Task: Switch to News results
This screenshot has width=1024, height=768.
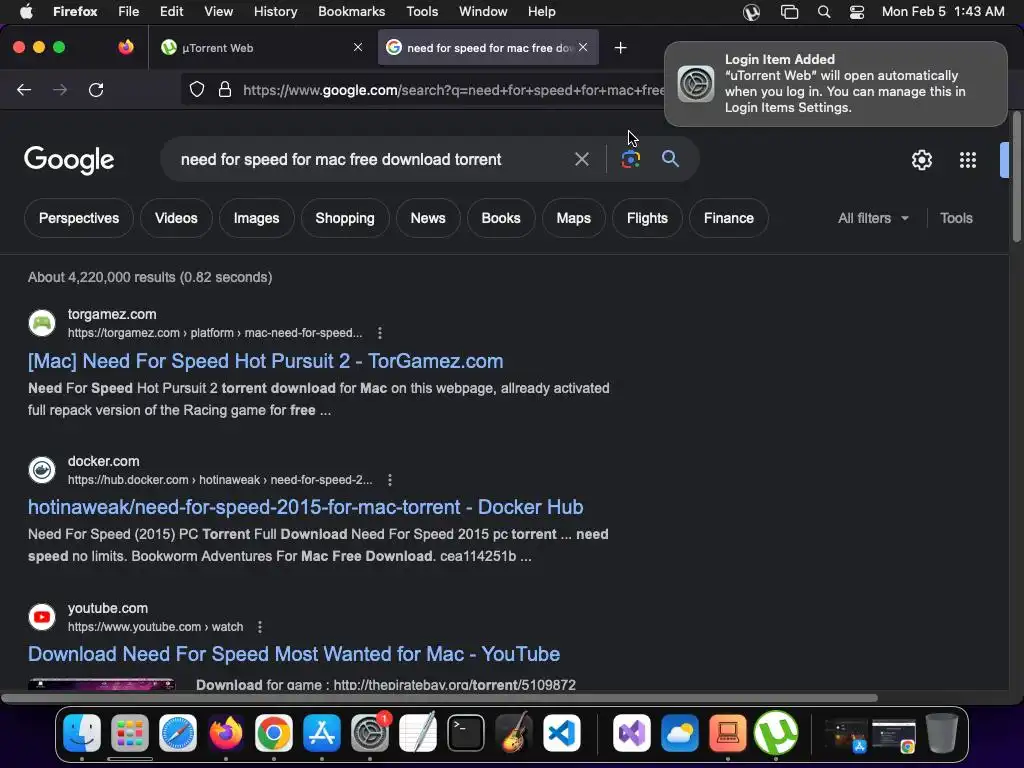Action: tap(428, 218)
